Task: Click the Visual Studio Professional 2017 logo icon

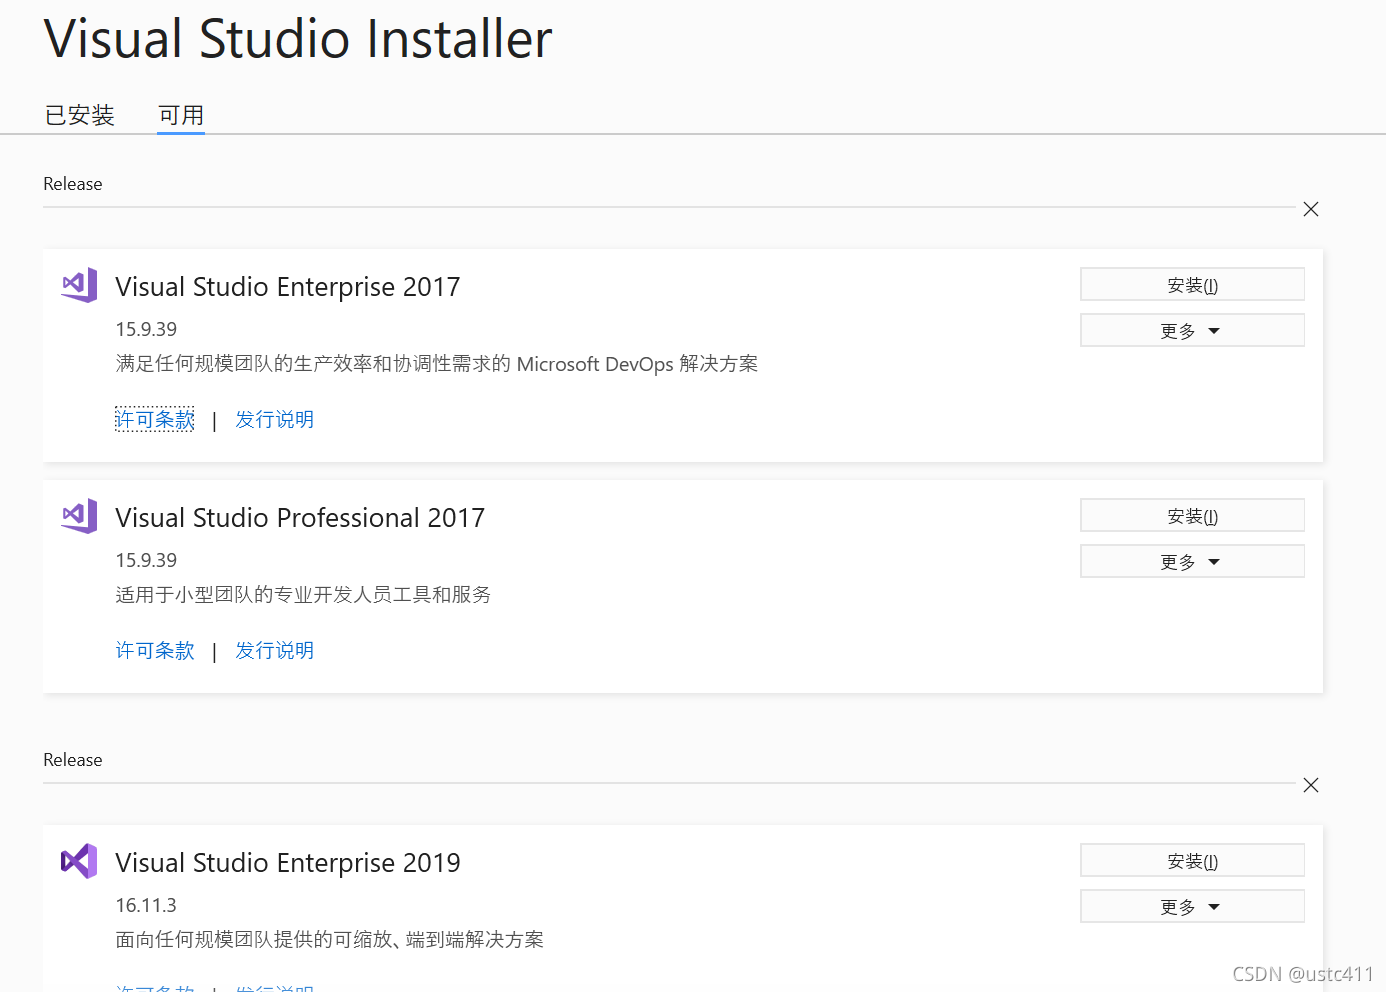Action: pos(79,516)
